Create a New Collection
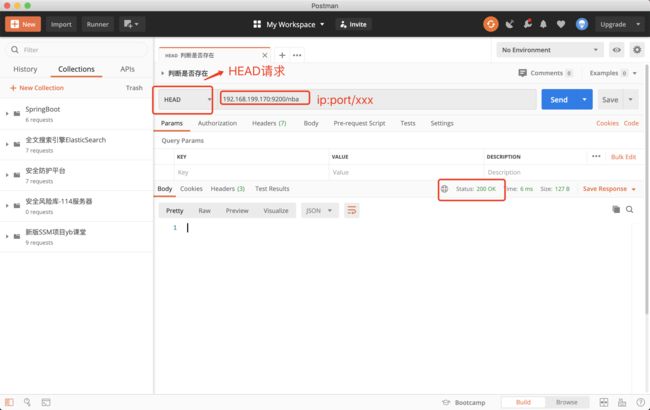Viewport: 650px width, 410px height. tap(37, 88)
